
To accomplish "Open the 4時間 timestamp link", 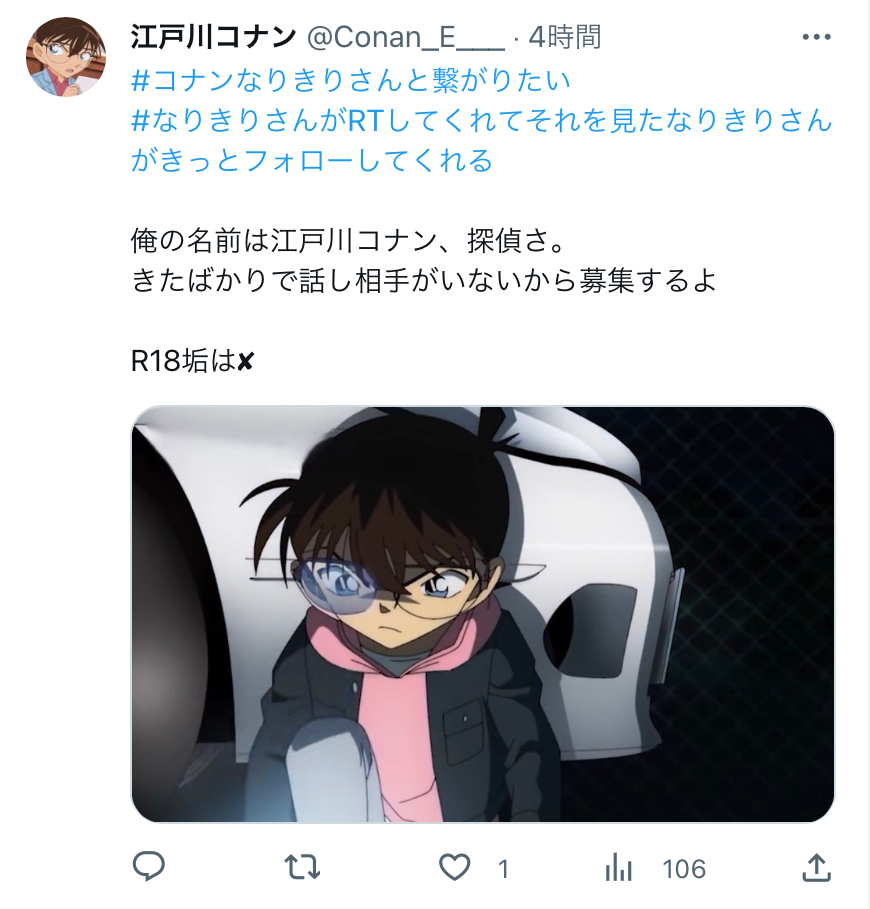I will 565,38.
